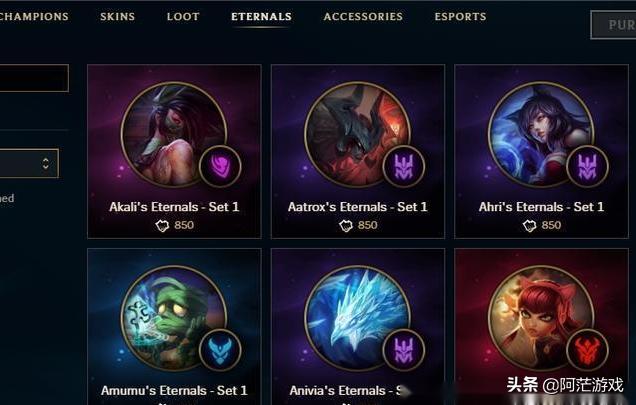
Task: Click Anivia's purple Eternals series badge icon
Action: point(404,350)
